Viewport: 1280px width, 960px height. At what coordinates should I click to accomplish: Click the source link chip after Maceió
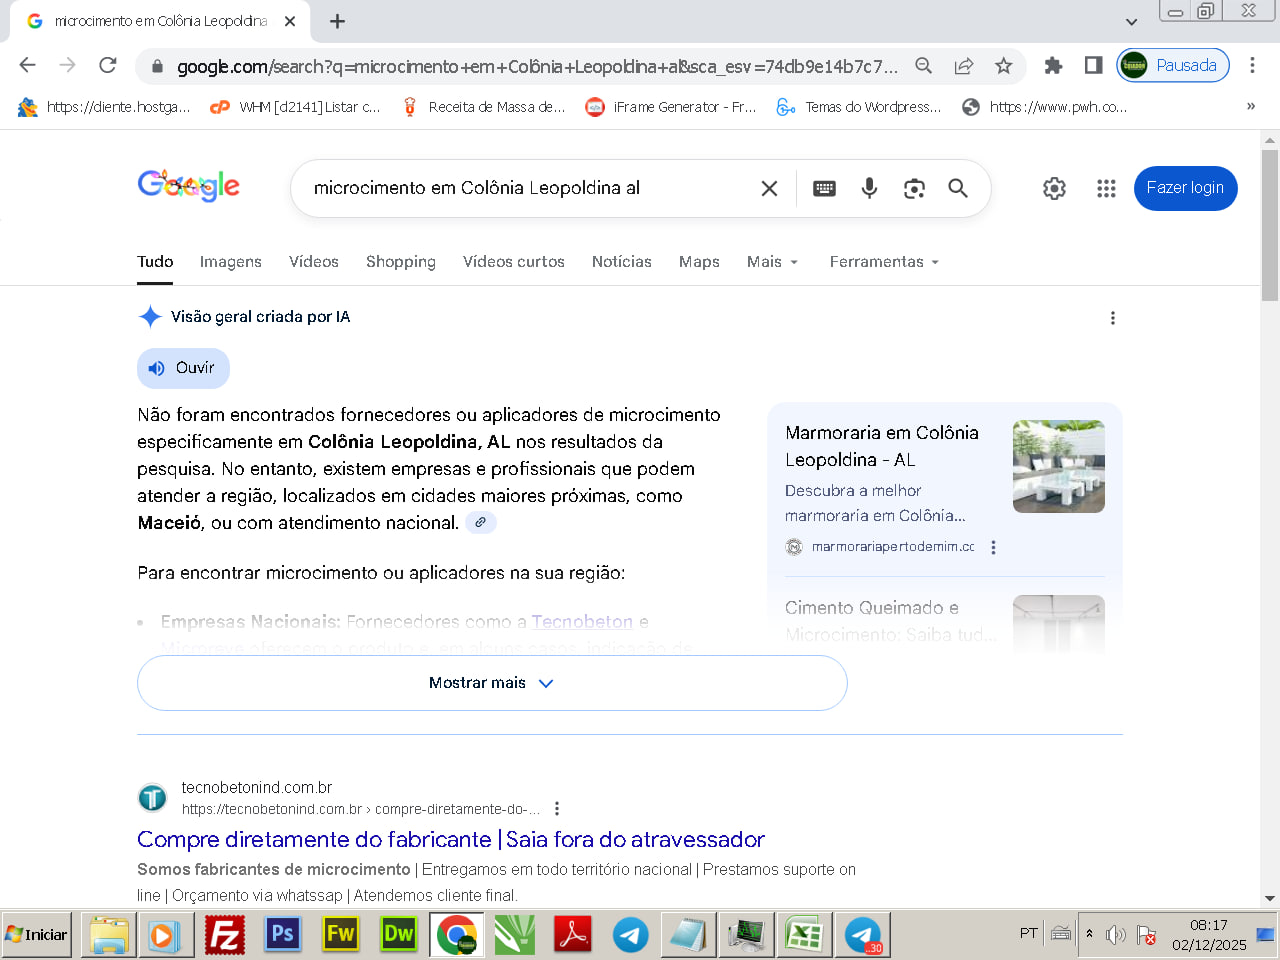(481, 522)
